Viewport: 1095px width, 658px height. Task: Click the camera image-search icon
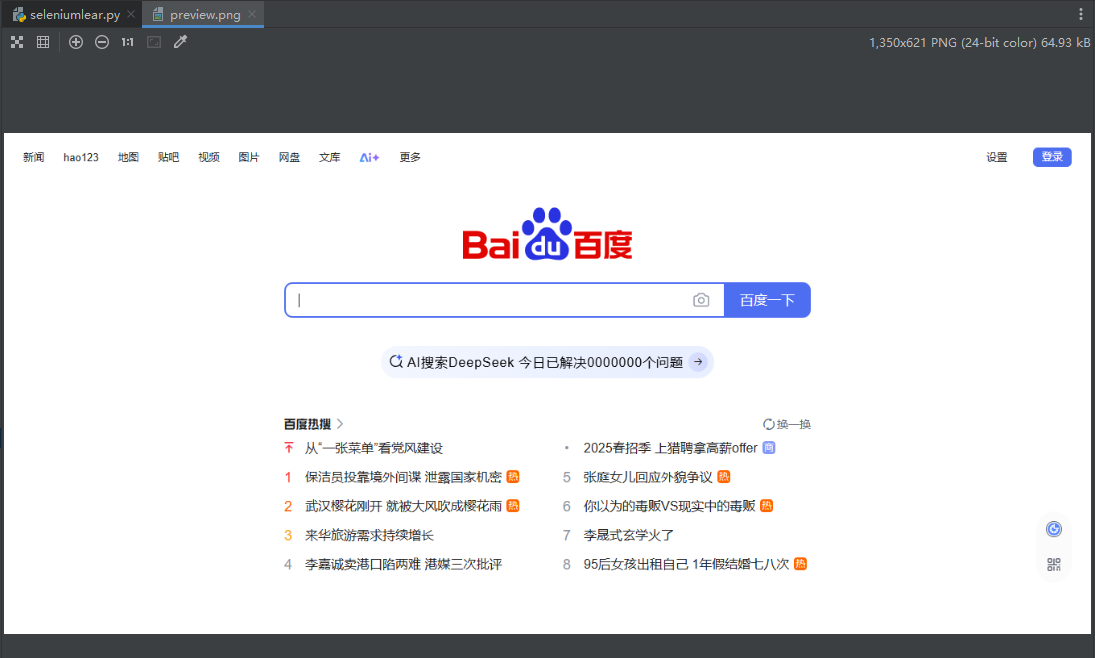click(701, 300)
